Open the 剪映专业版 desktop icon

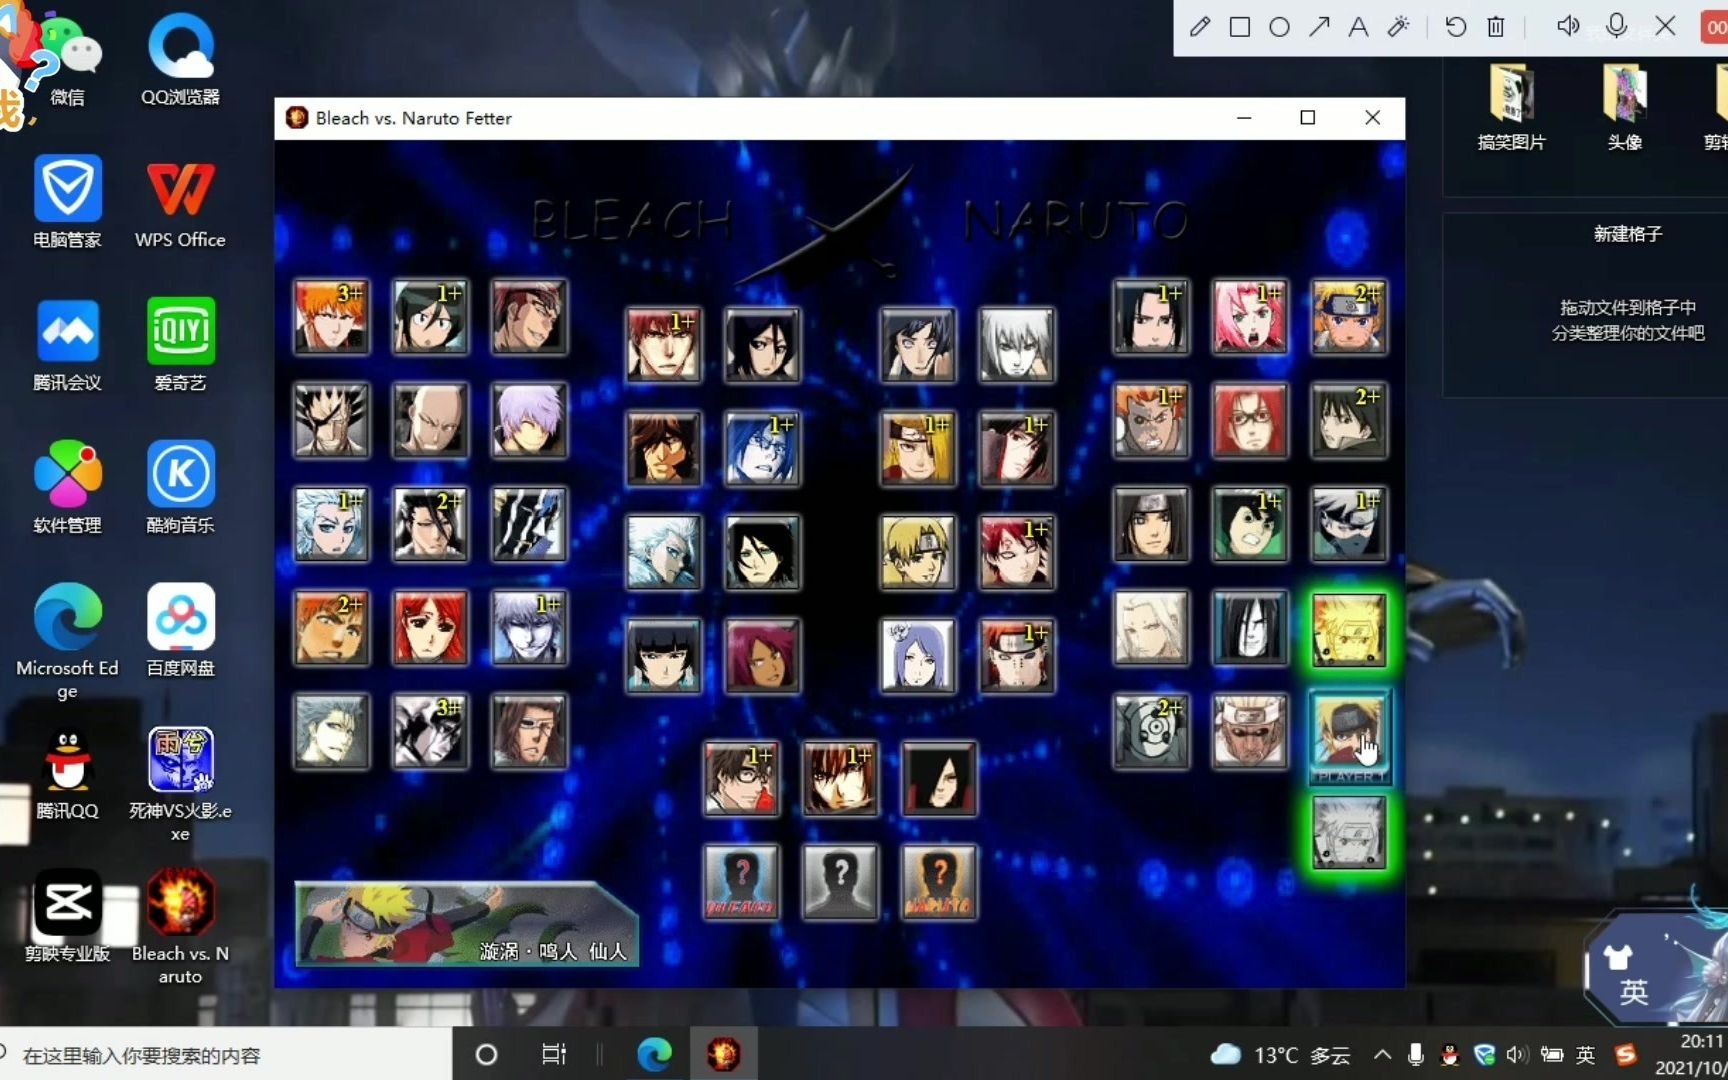[67, 917]
